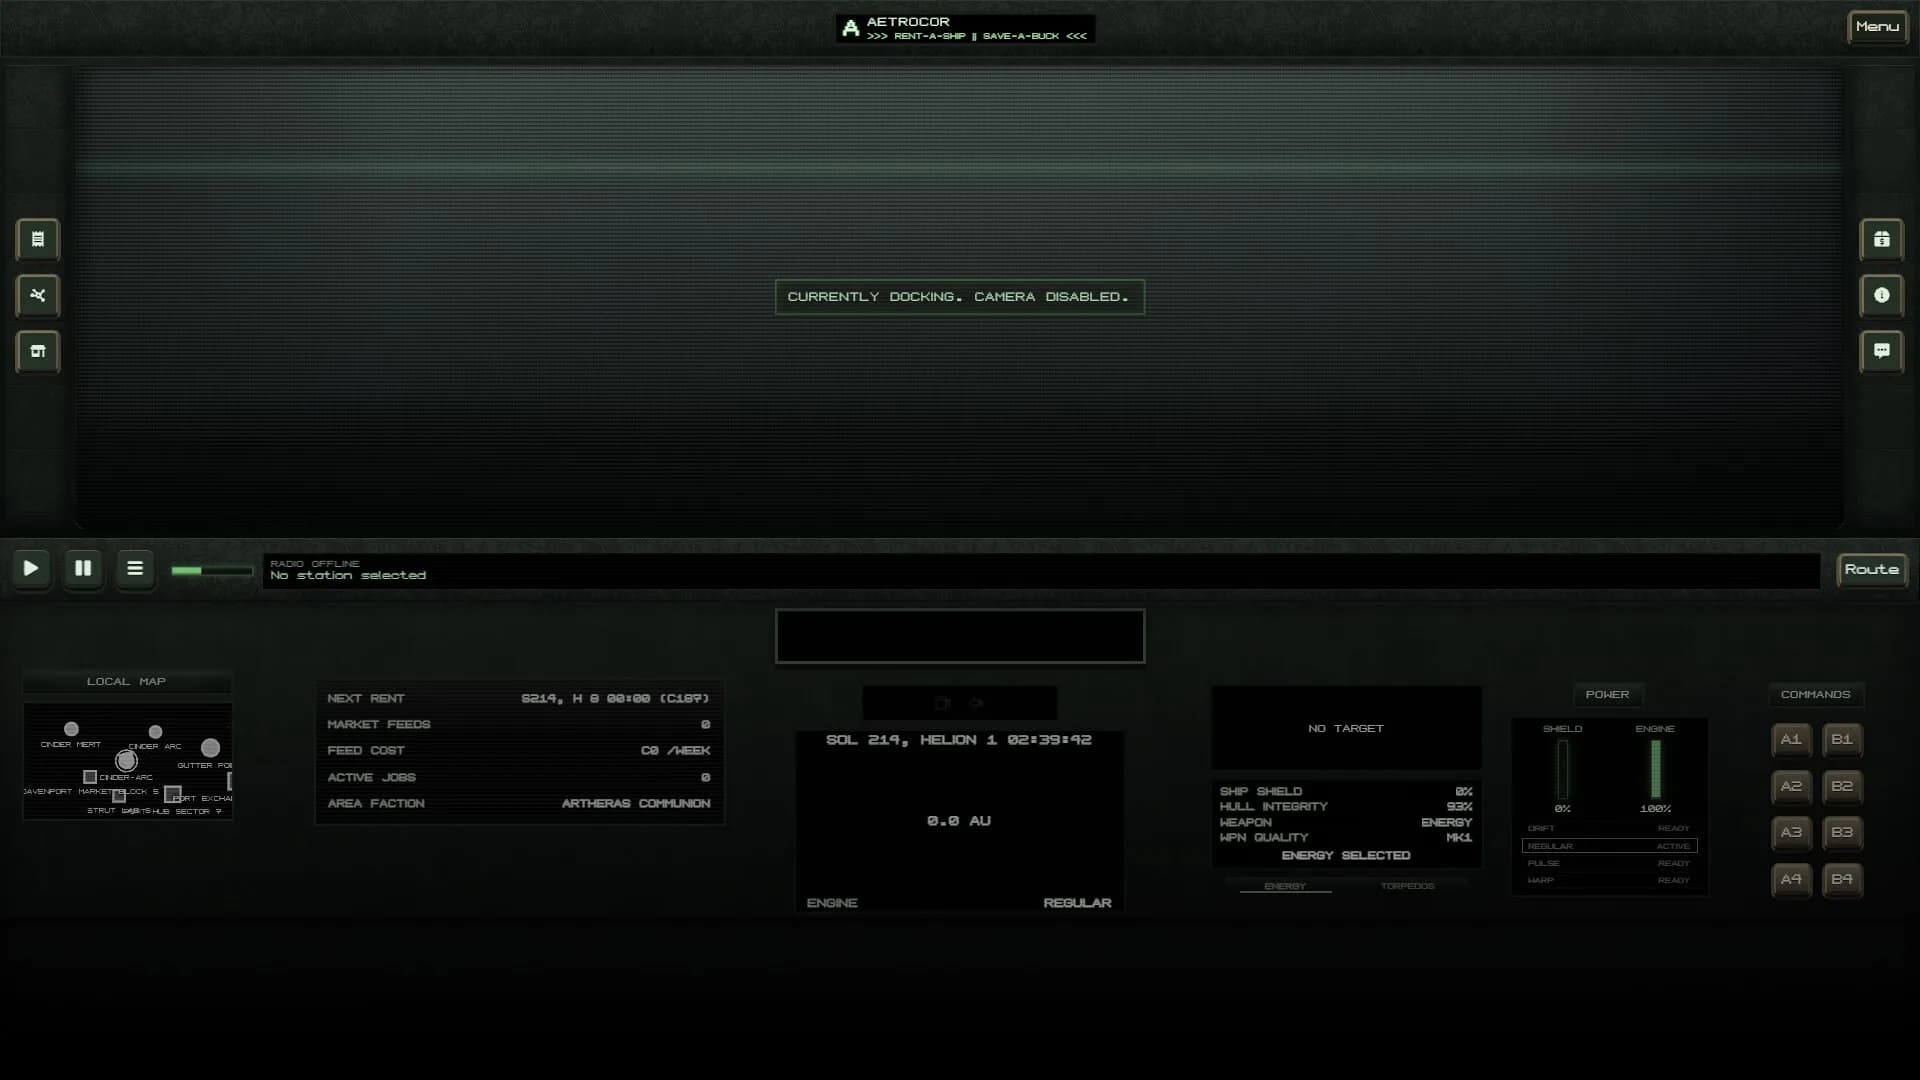Select Drift engine mode

click(x=1609, y=829)
